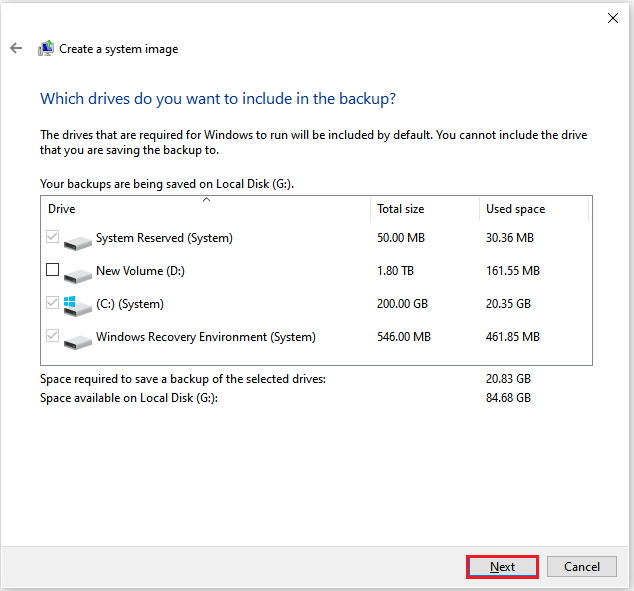
Task: Click the 461.85 MB used space cell
Action: (513, 337)
